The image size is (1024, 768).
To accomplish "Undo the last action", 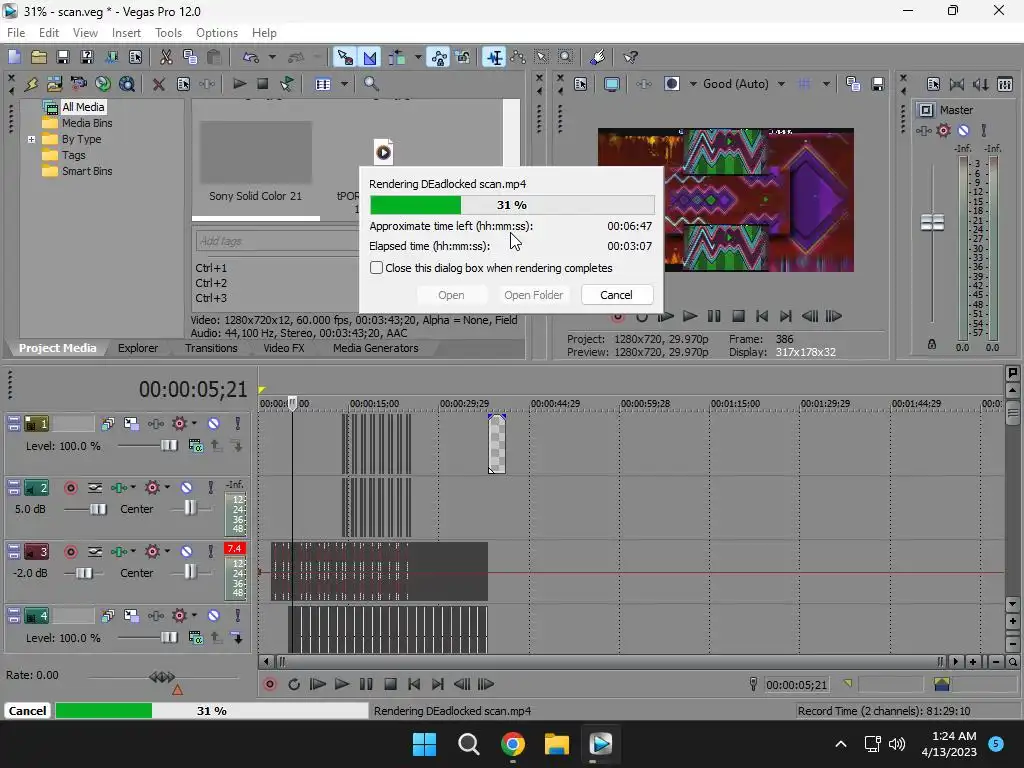I will point(251,57).
